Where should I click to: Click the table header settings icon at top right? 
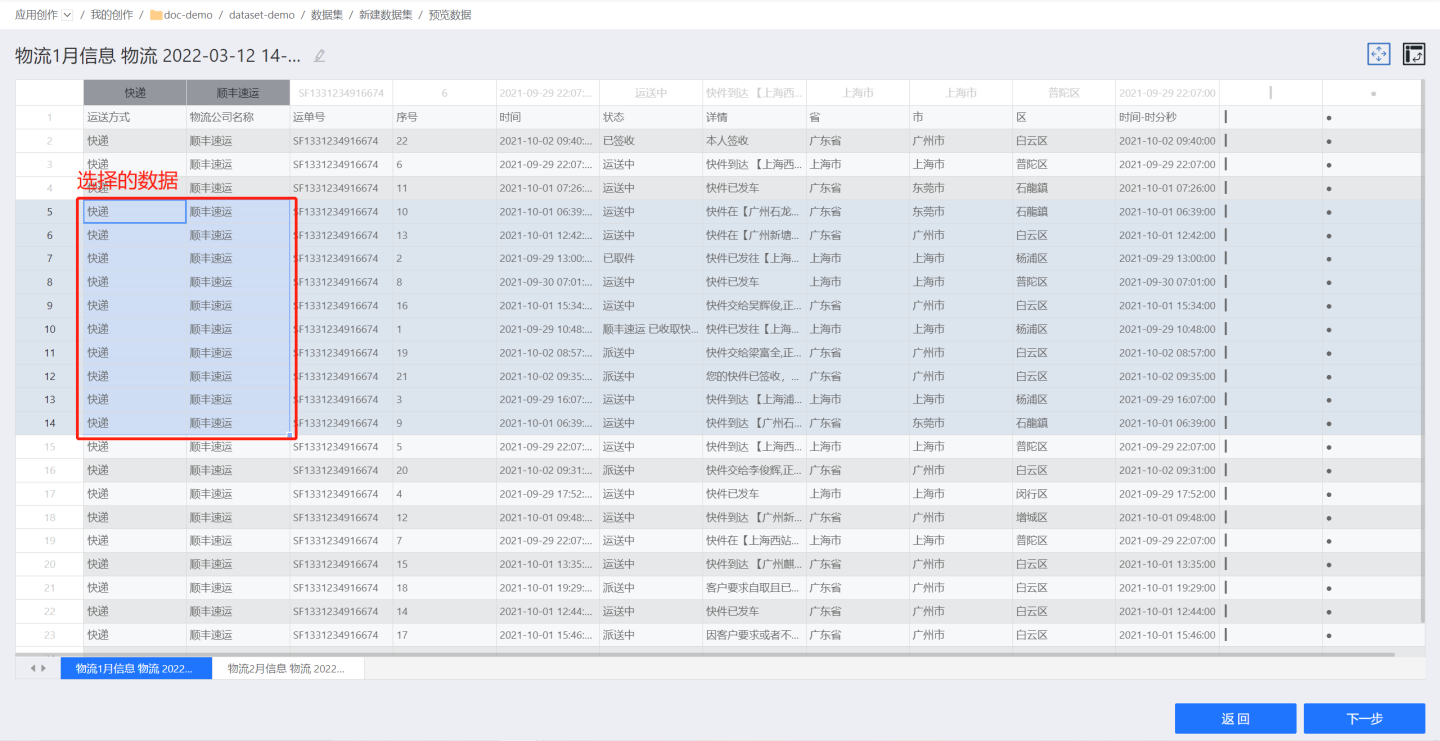tap(1414, 55)
